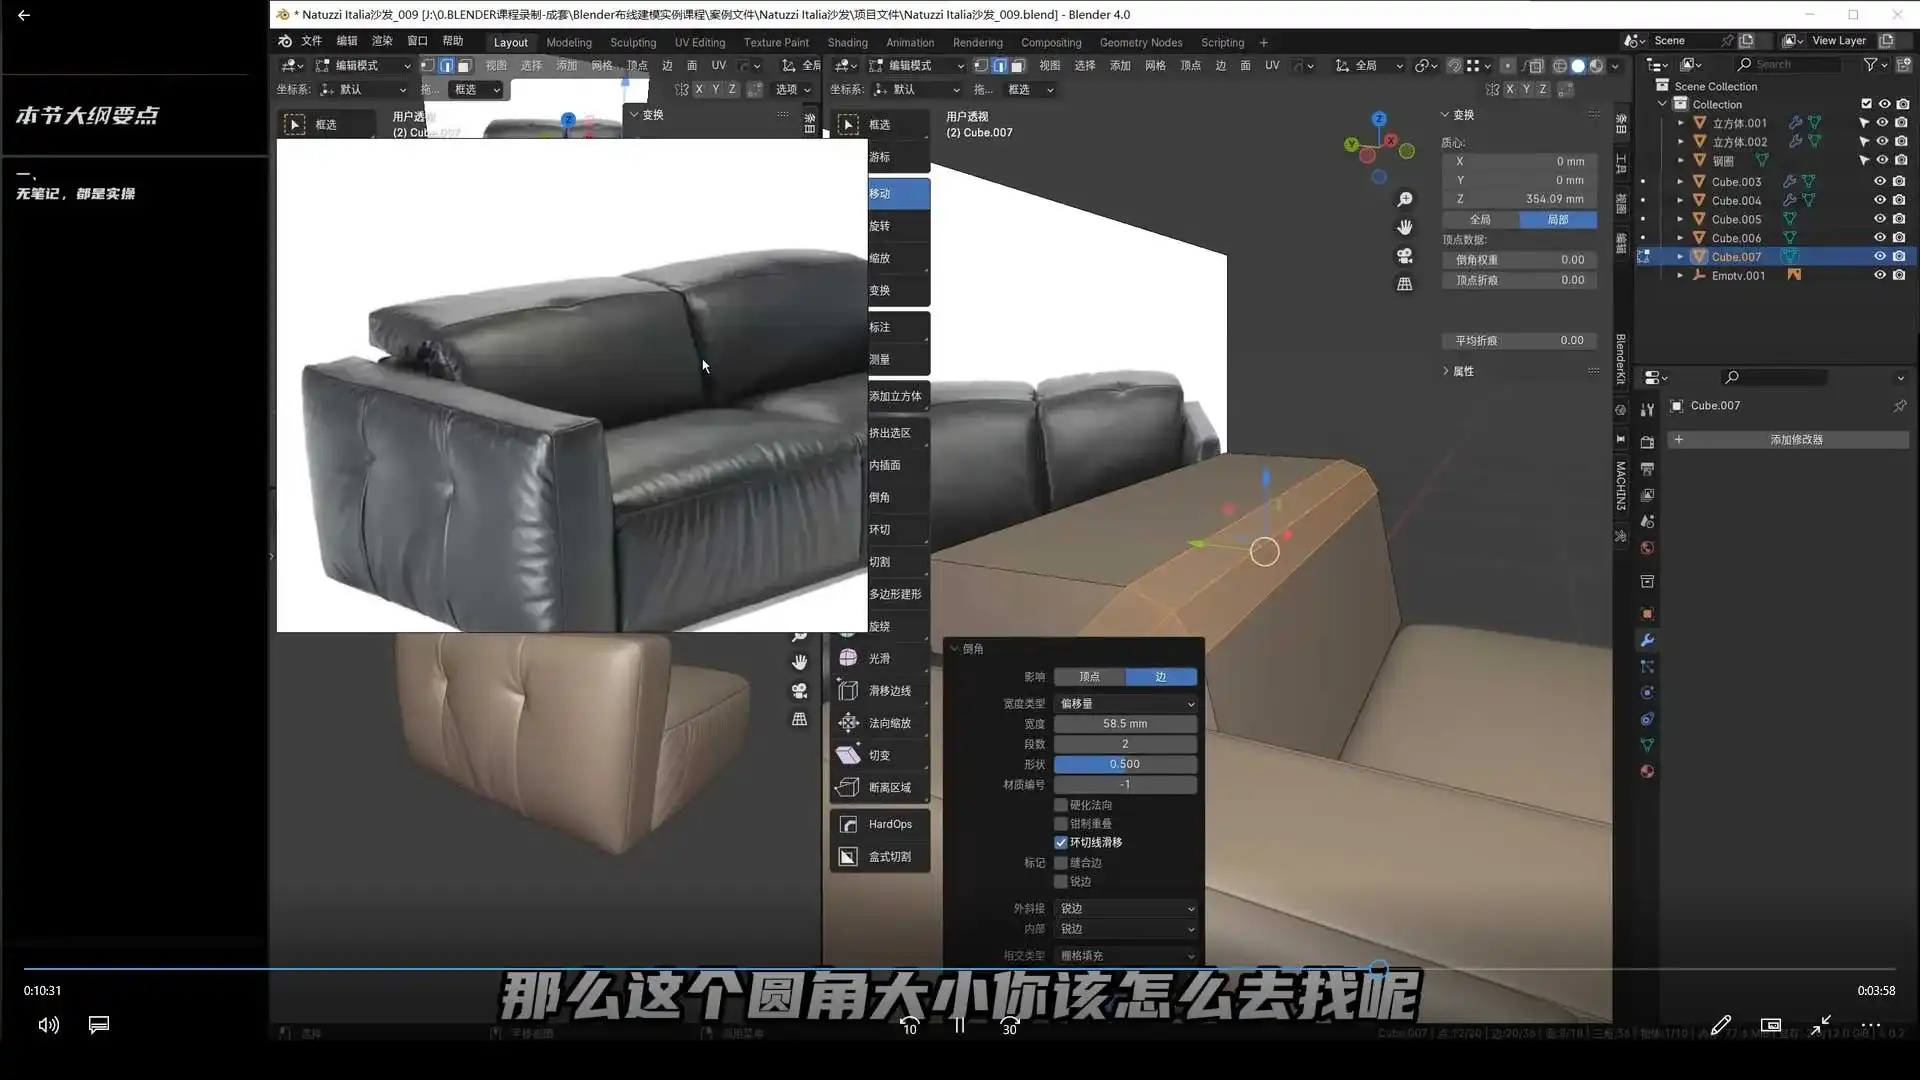Enable the 硬化法向 checkbox in the bevel panel
This screenshot has width=1920, height=1080.
[x=1061, y=804]
